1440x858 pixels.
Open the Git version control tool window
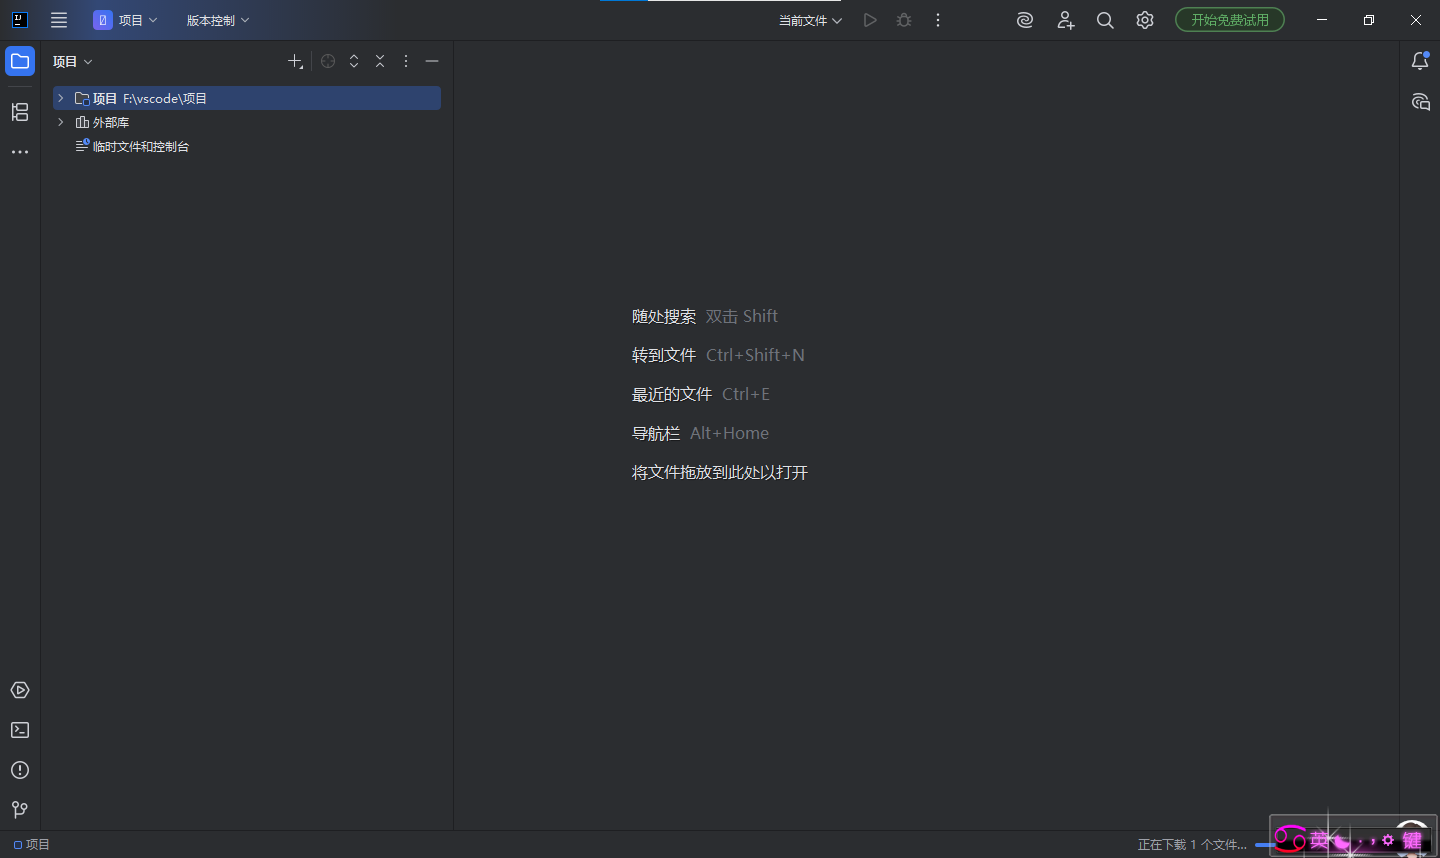20,809
